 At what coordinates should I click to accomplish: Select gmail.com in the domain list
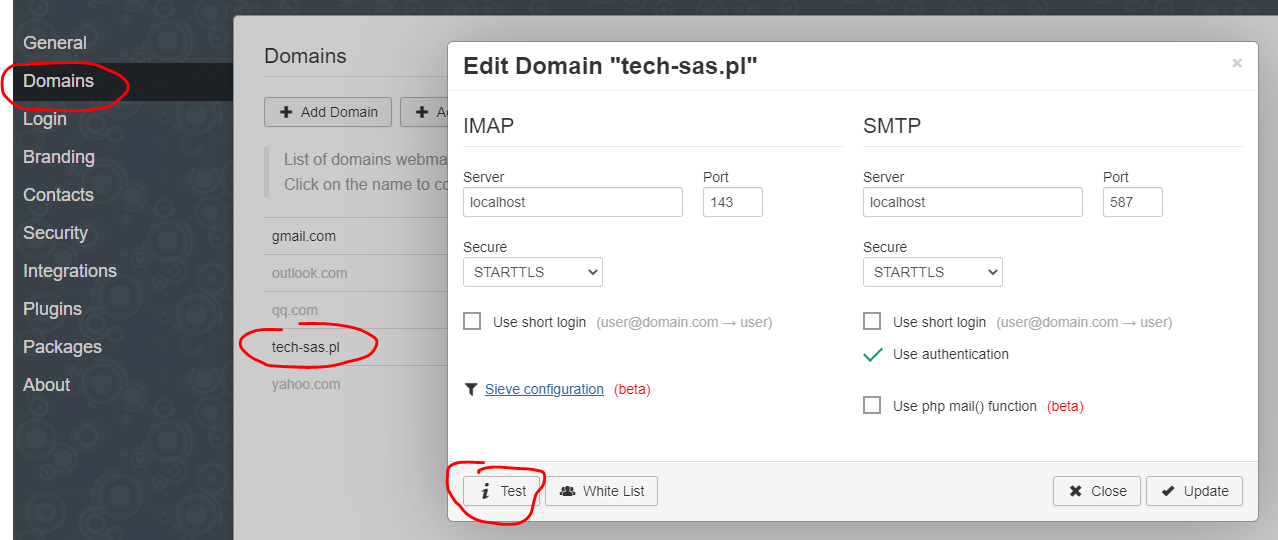tap(304, 236)
